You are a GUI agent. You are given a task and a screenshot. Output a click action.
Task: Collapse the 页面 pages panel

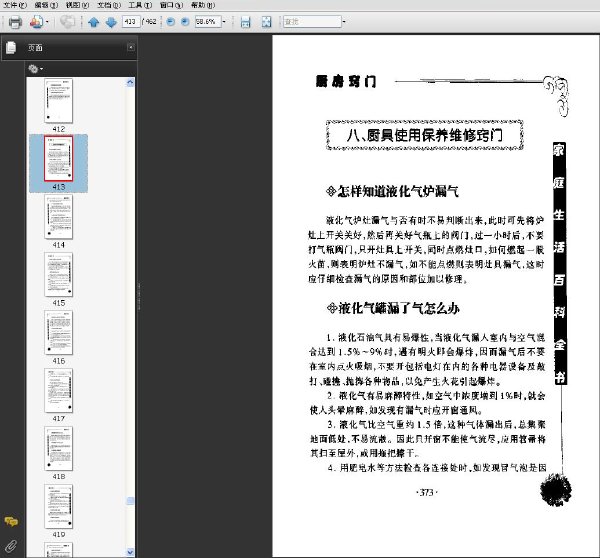pos(130,47)
